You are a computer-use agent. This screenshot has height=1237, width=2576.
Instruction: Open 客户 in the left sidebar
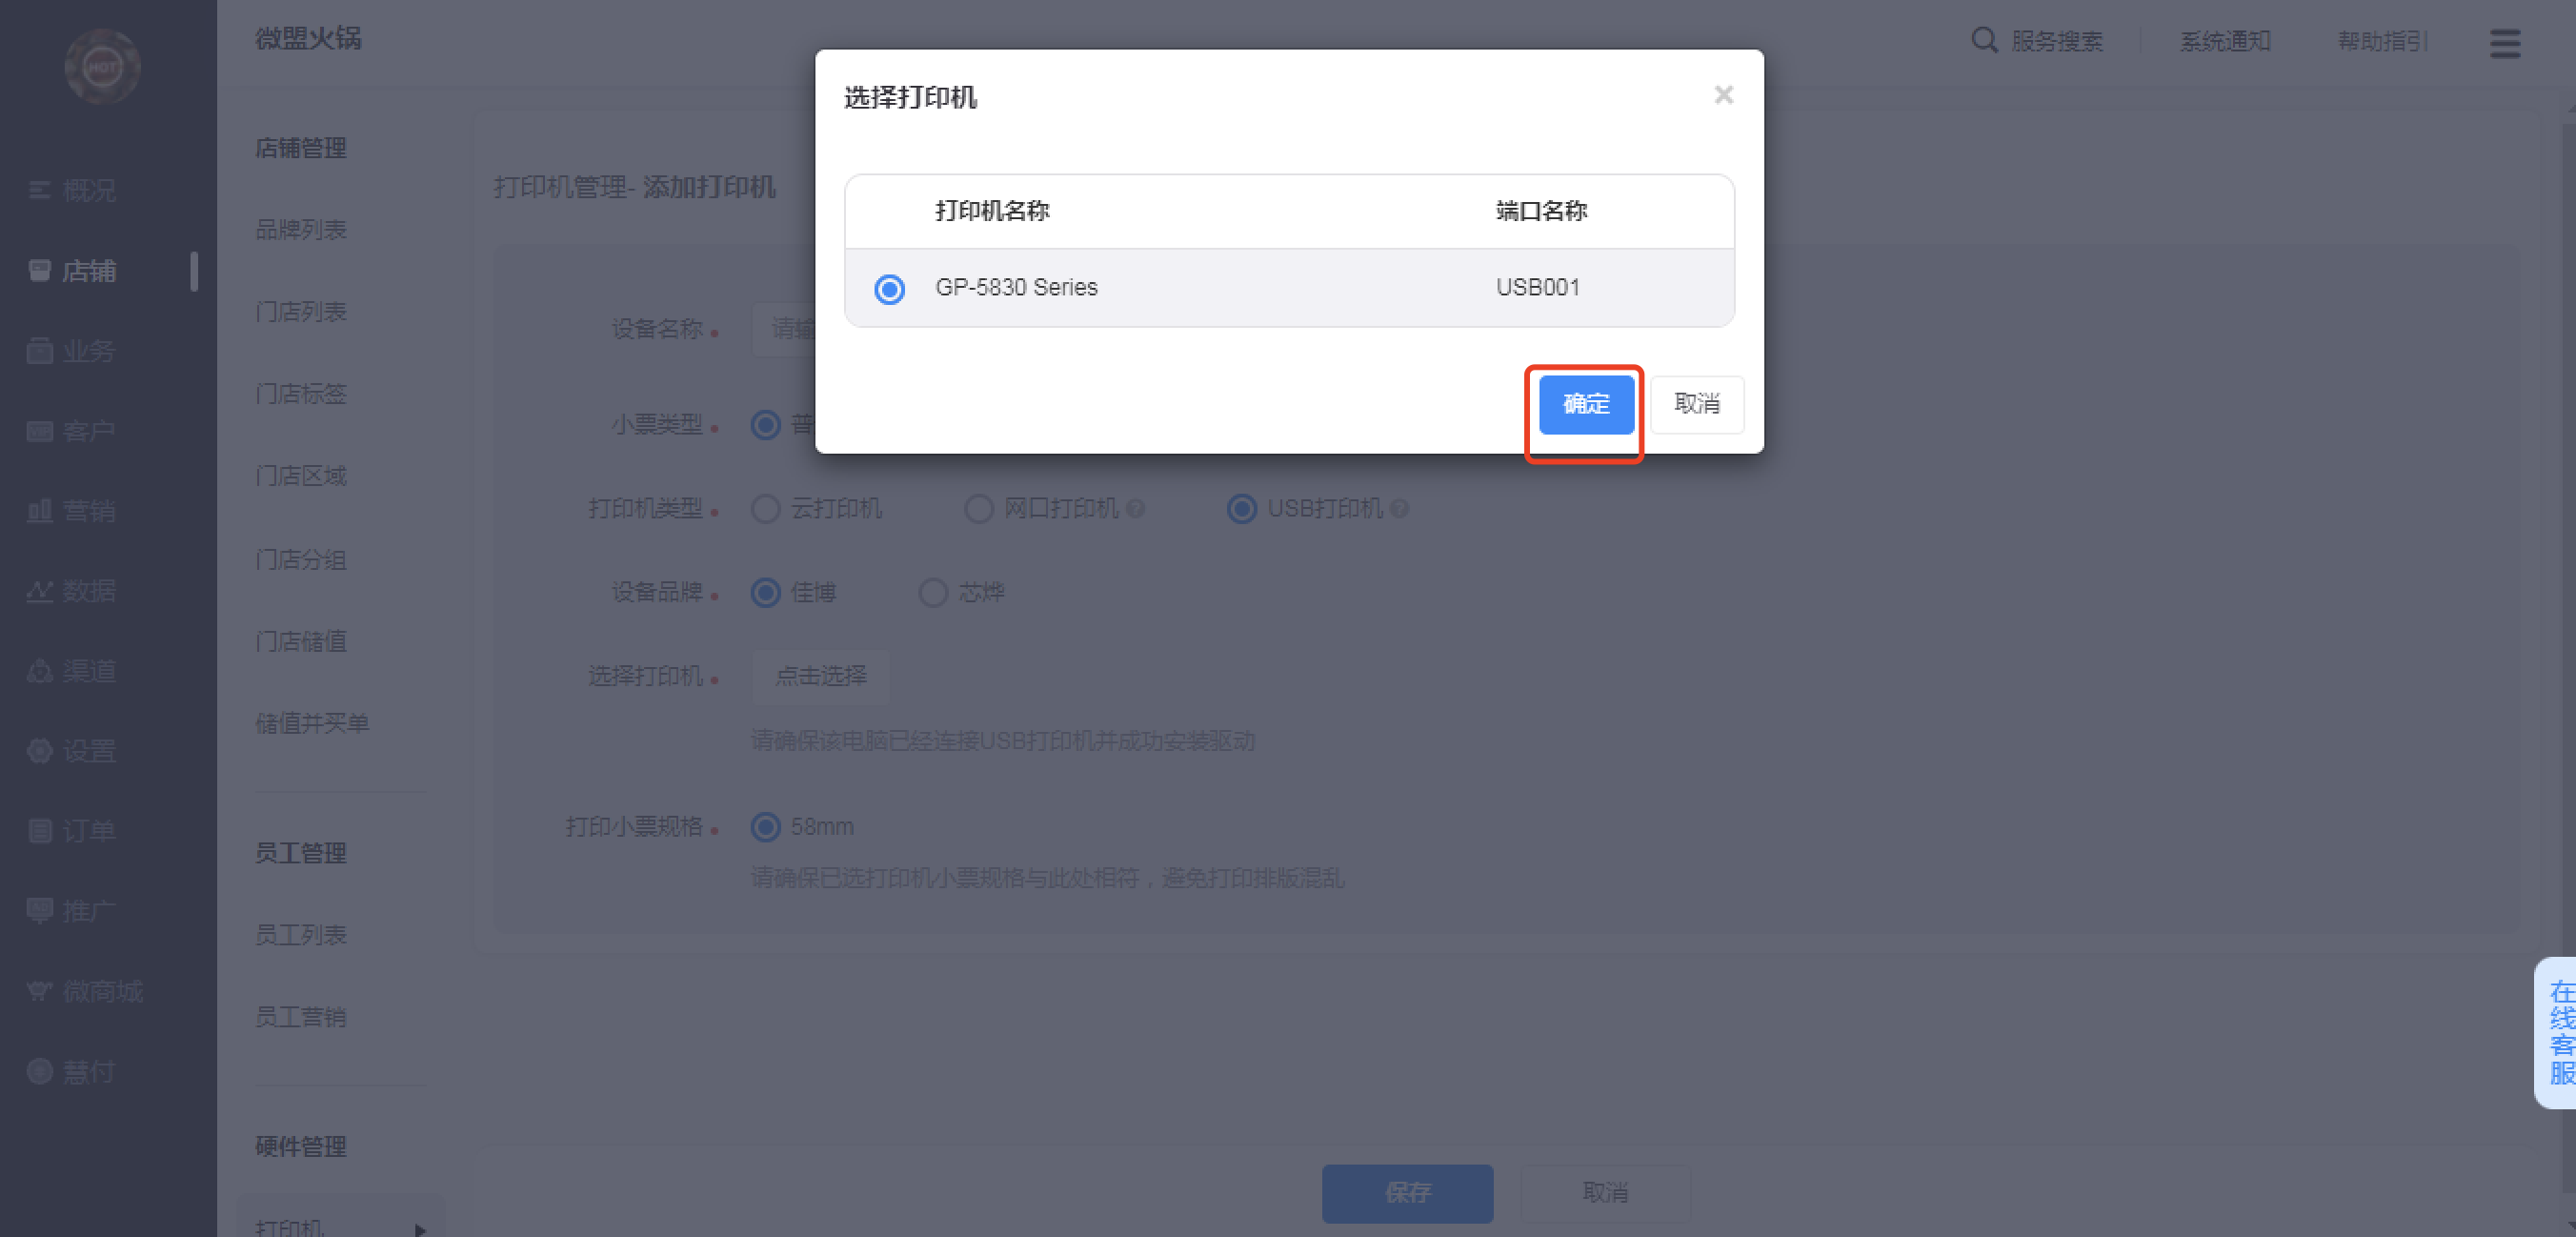[x=72, y=431]
